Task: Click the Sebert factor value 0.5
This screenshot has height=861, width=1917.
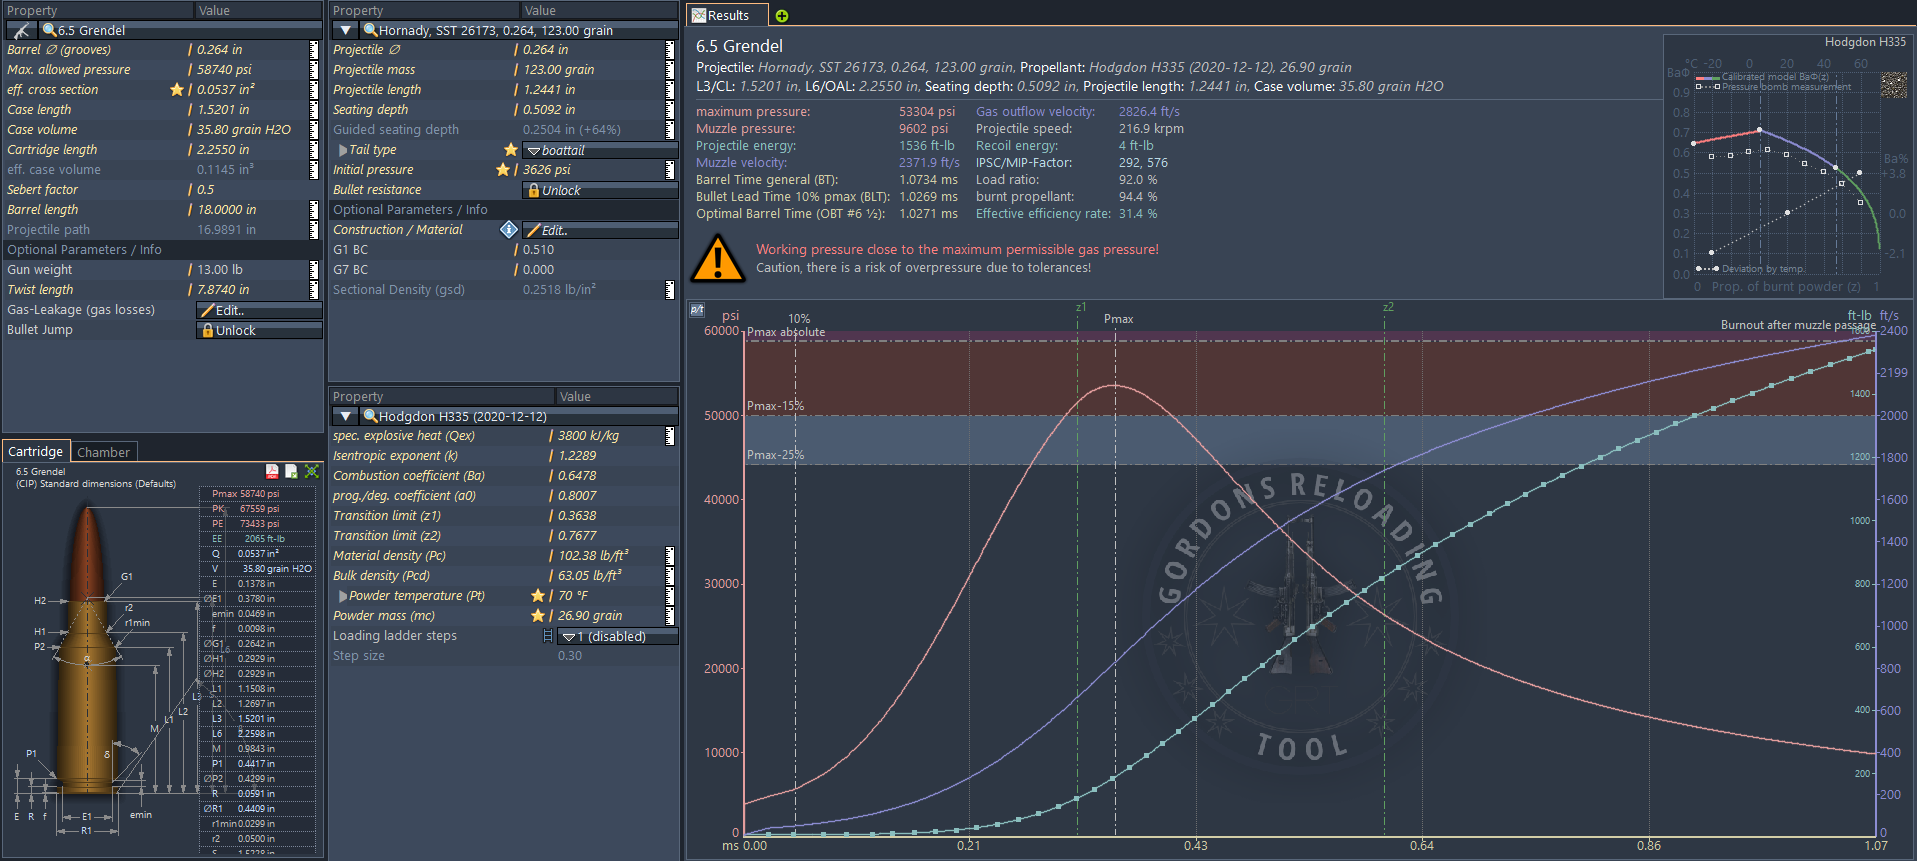Action: [205, 190]
